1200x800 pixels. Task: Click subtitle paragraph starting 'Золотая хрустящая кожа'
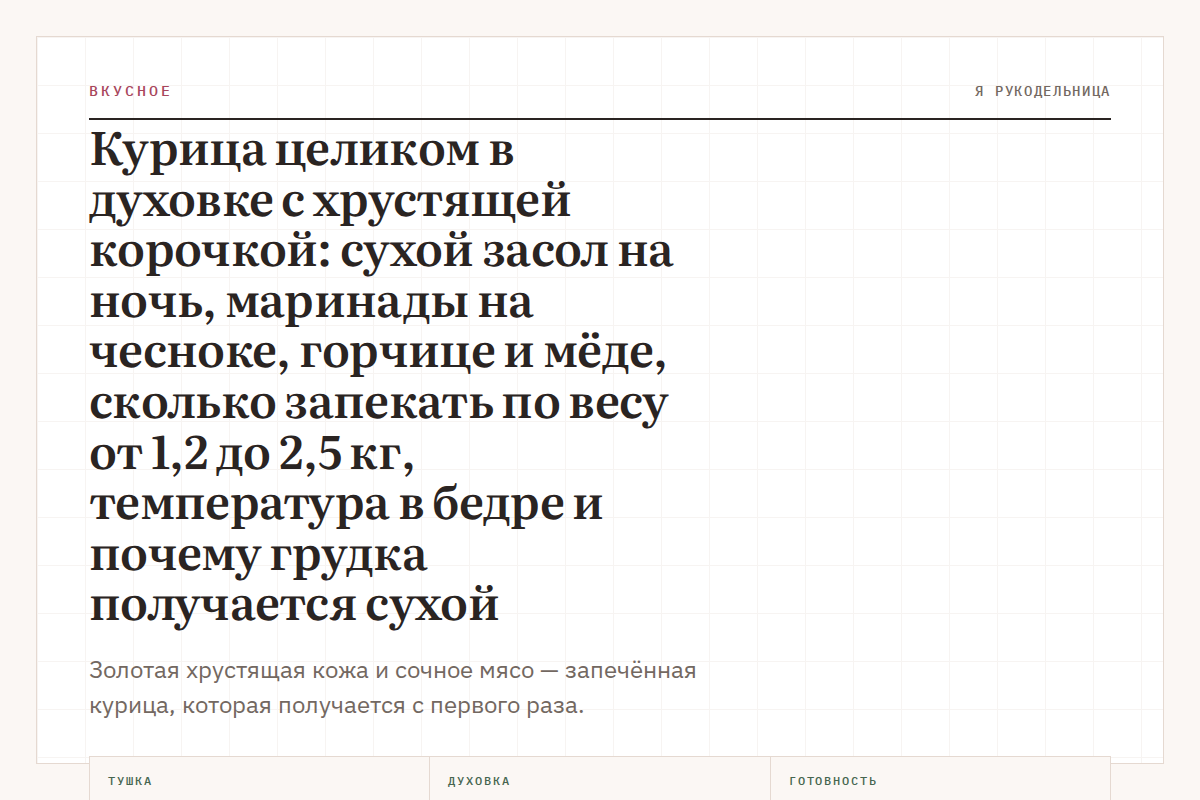(393, 688)
